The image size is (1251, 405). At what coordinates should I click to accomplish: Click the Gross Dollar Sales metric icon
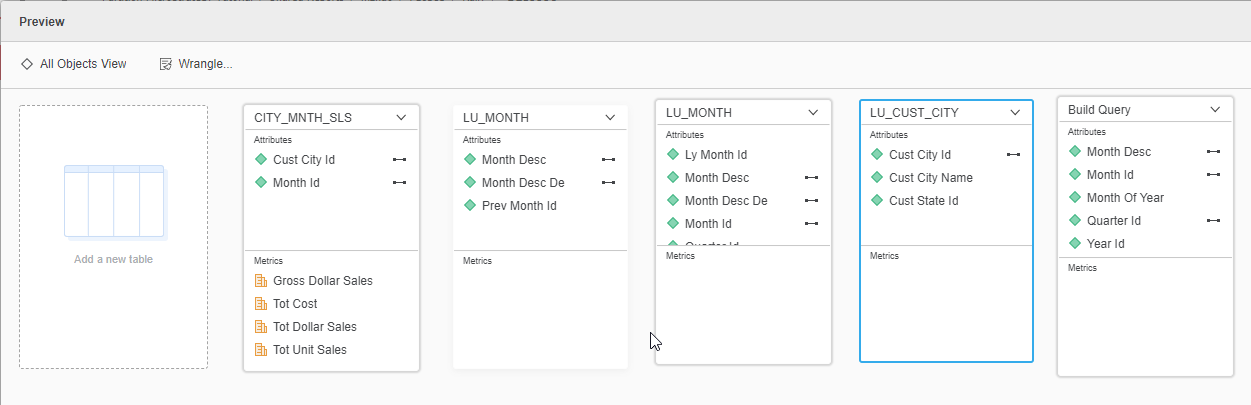point(262,281)
